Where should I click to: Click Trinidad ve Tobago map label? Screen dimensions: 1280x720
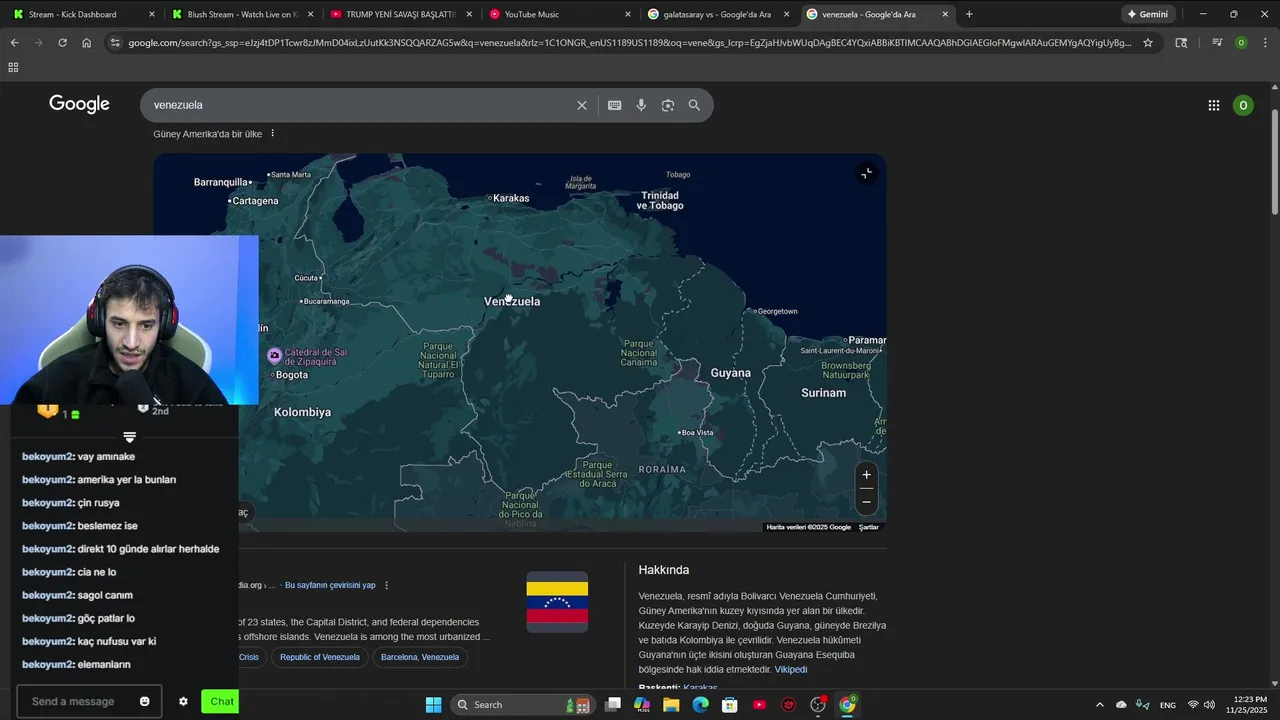point(660,201)
